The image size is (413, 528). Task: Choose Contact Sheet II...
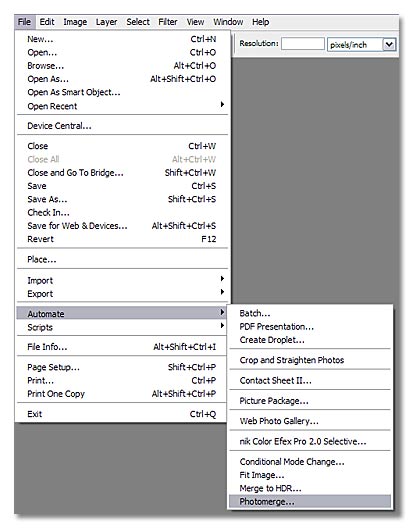310,381
